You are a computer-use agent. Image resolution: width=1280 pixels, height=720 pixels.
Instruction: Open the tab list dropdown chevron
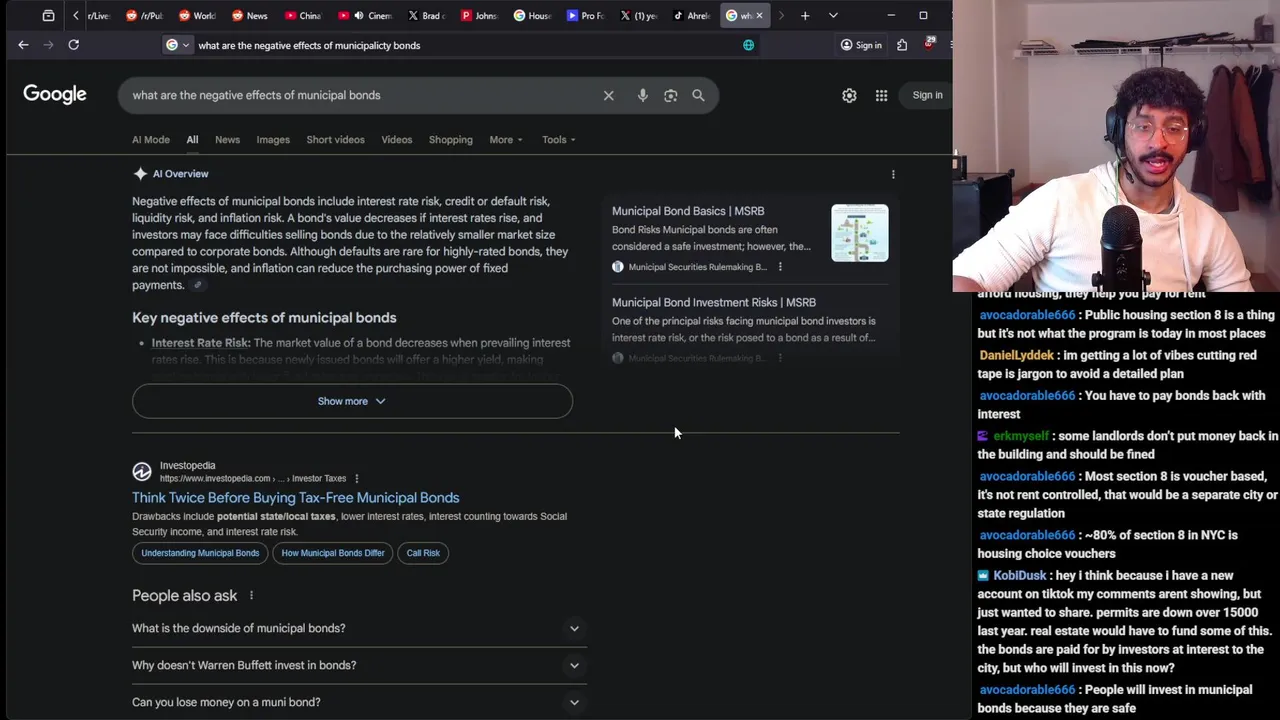833,15
